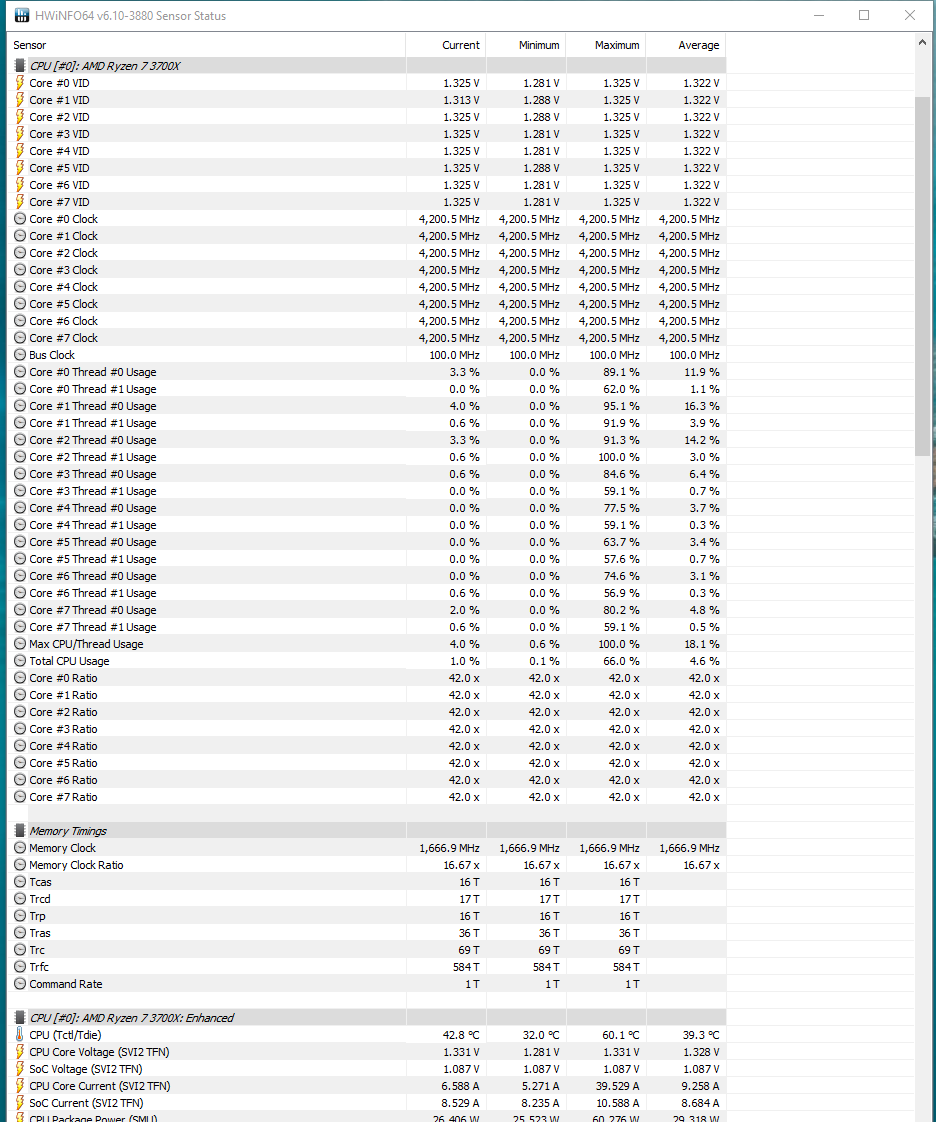936x1129 pixels.
Task: Click the HWiNFO64 app icon in title bar
Action: (22, 15)
